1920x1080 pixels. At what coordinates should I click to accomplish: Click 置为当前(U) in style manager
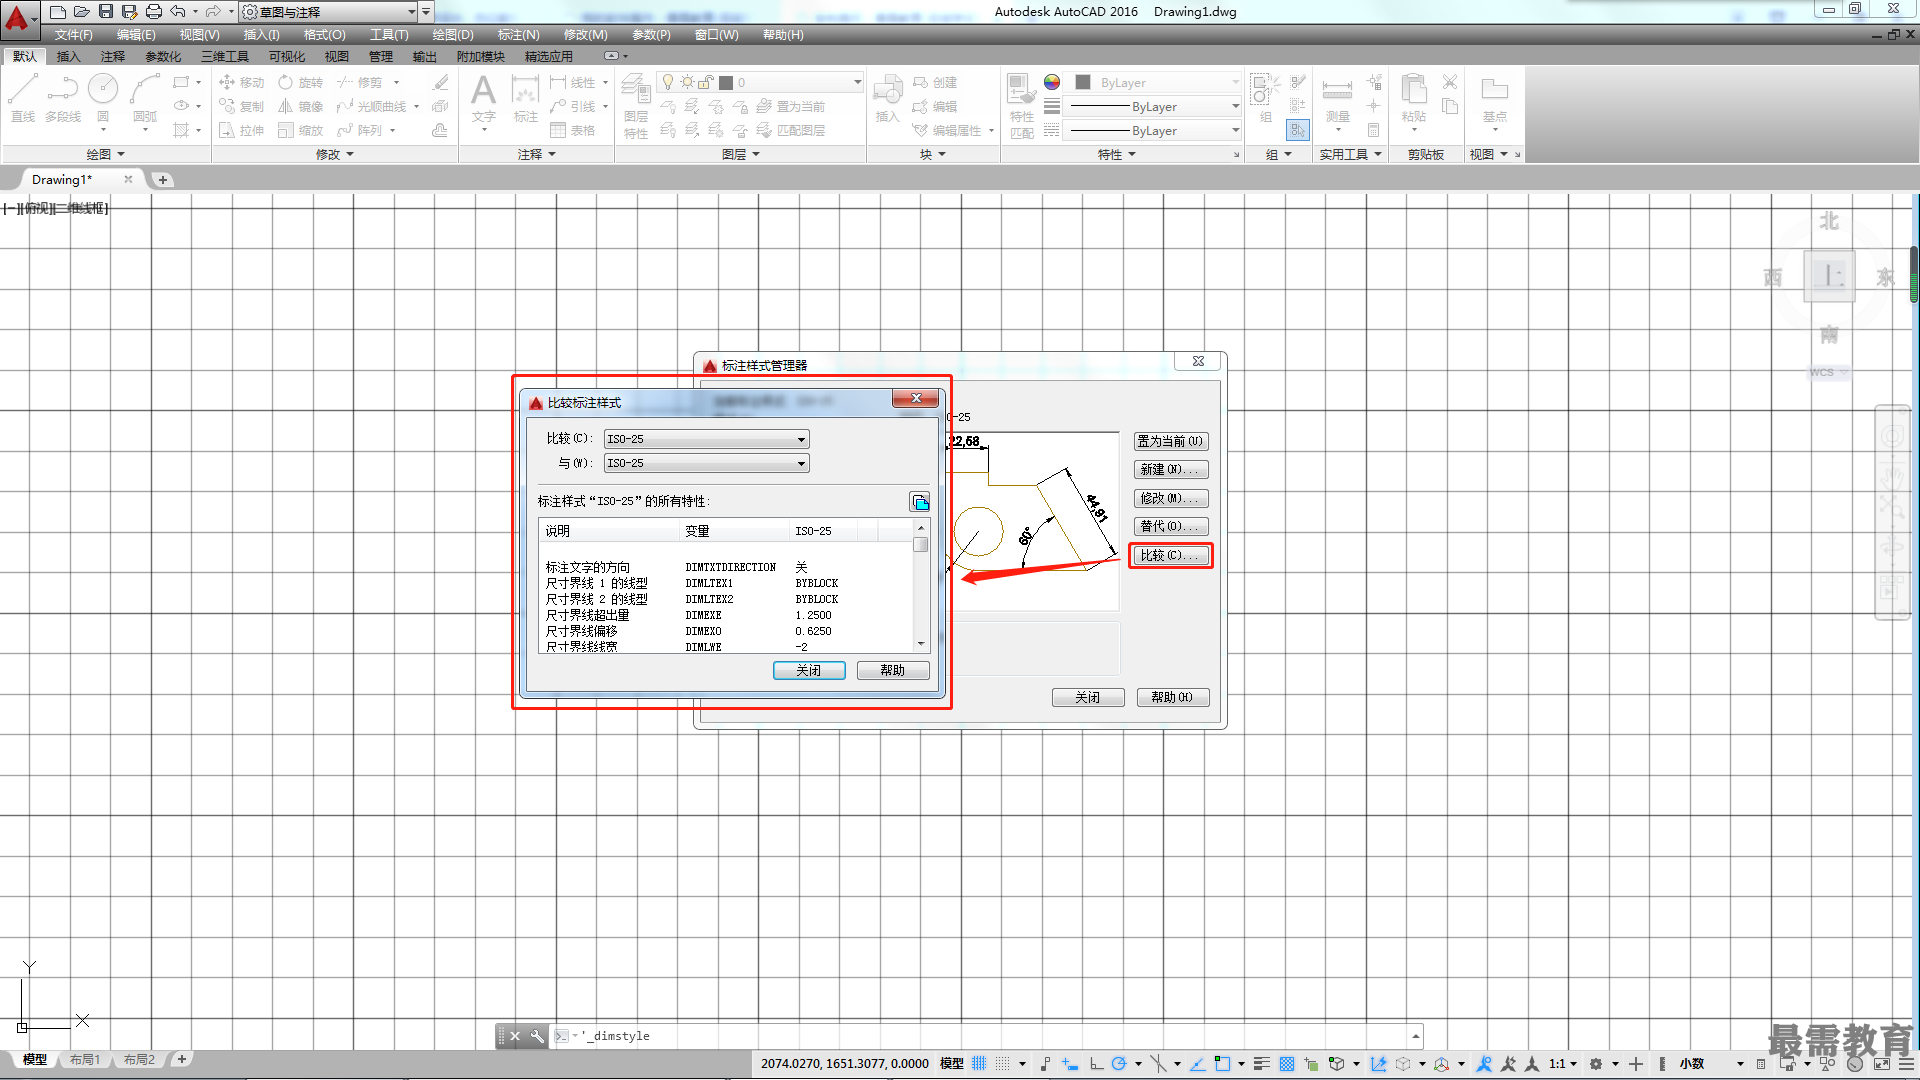(x=1171, y=441)
